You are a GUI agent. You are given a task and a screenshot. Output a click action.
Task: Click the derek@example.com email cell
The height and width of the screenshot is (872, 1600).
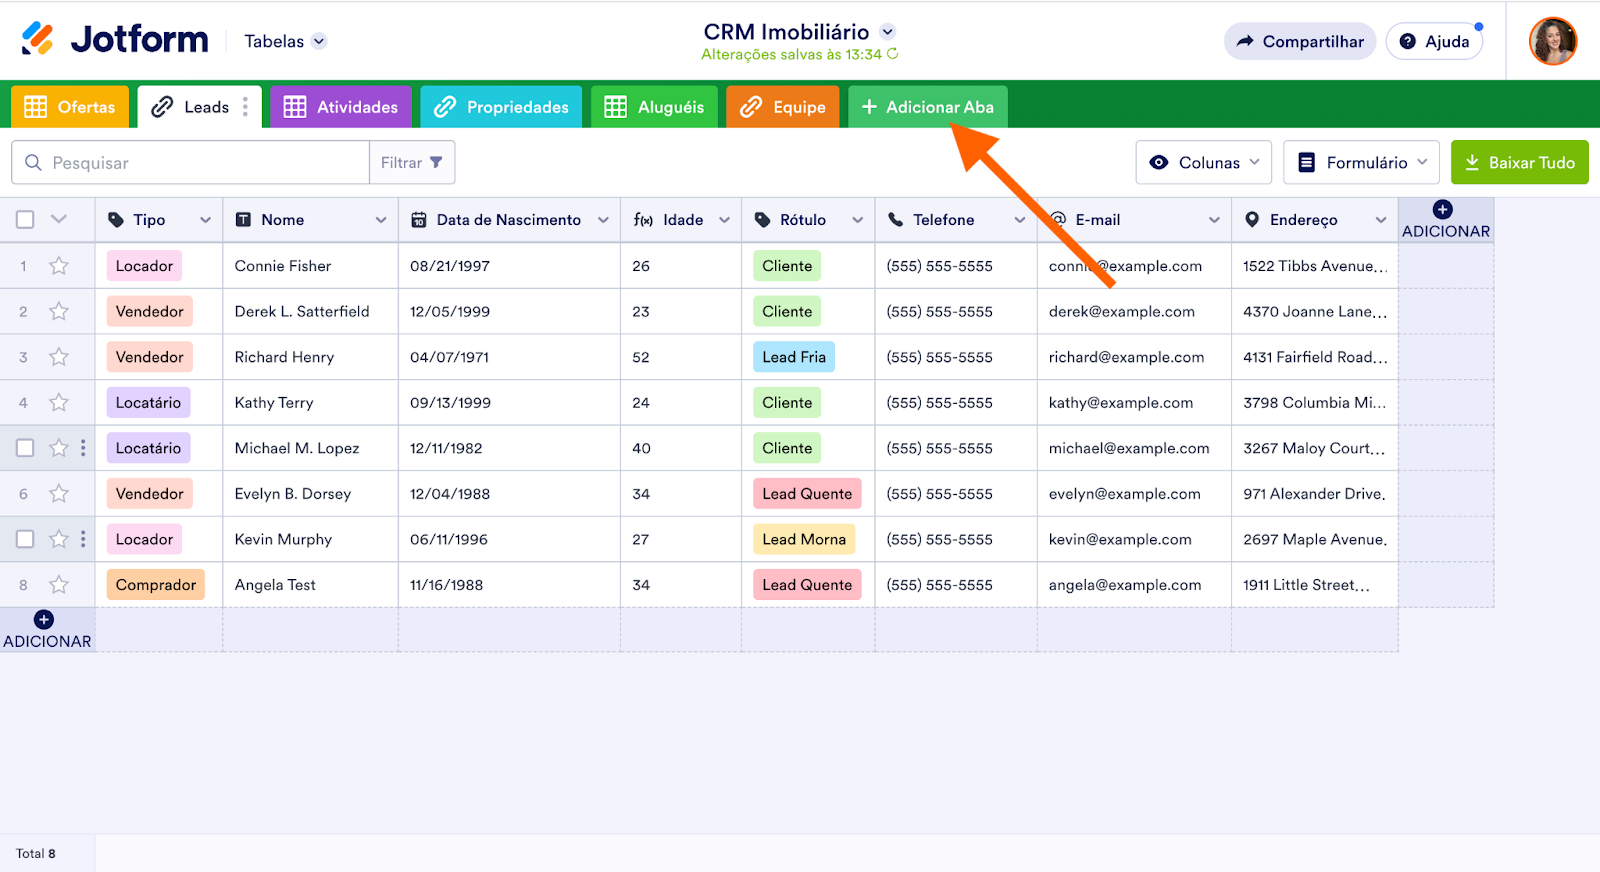pyautogui.click(x=1134, y=312)
